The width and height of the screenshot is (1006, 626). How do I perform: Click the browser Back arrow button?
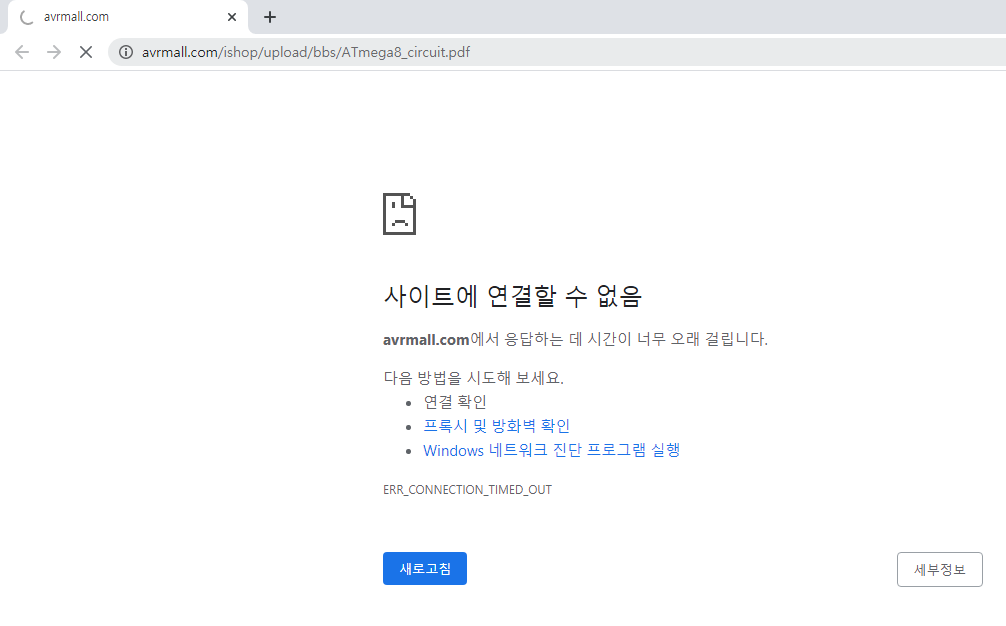click(22, 52)
